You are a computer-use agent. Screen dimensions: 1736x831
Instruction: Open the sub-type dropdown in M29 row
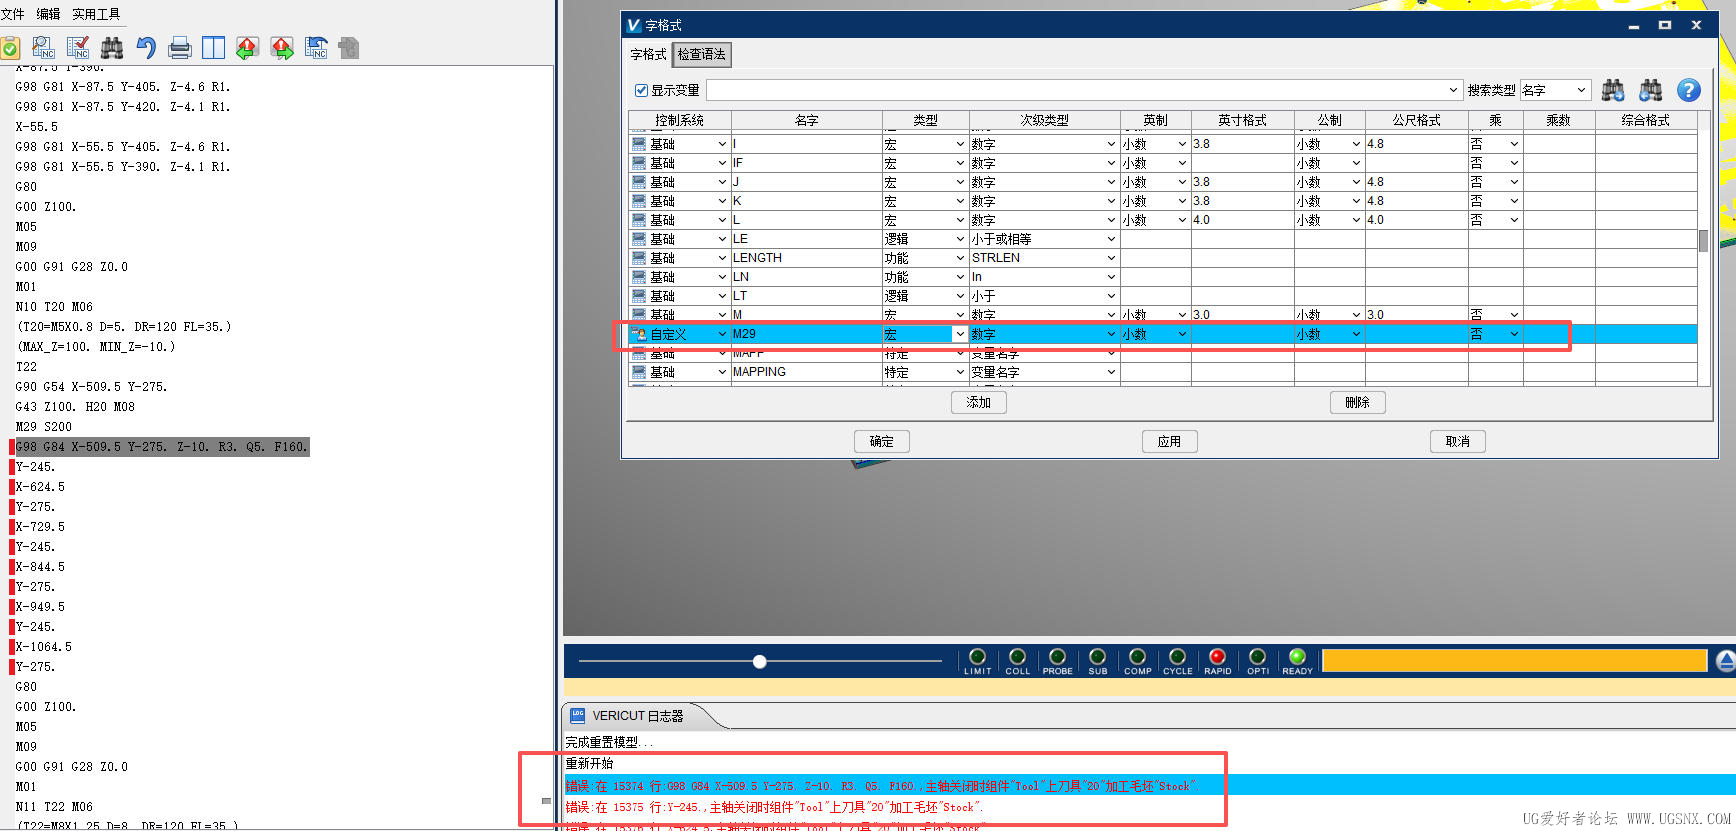click(1111, 334)
